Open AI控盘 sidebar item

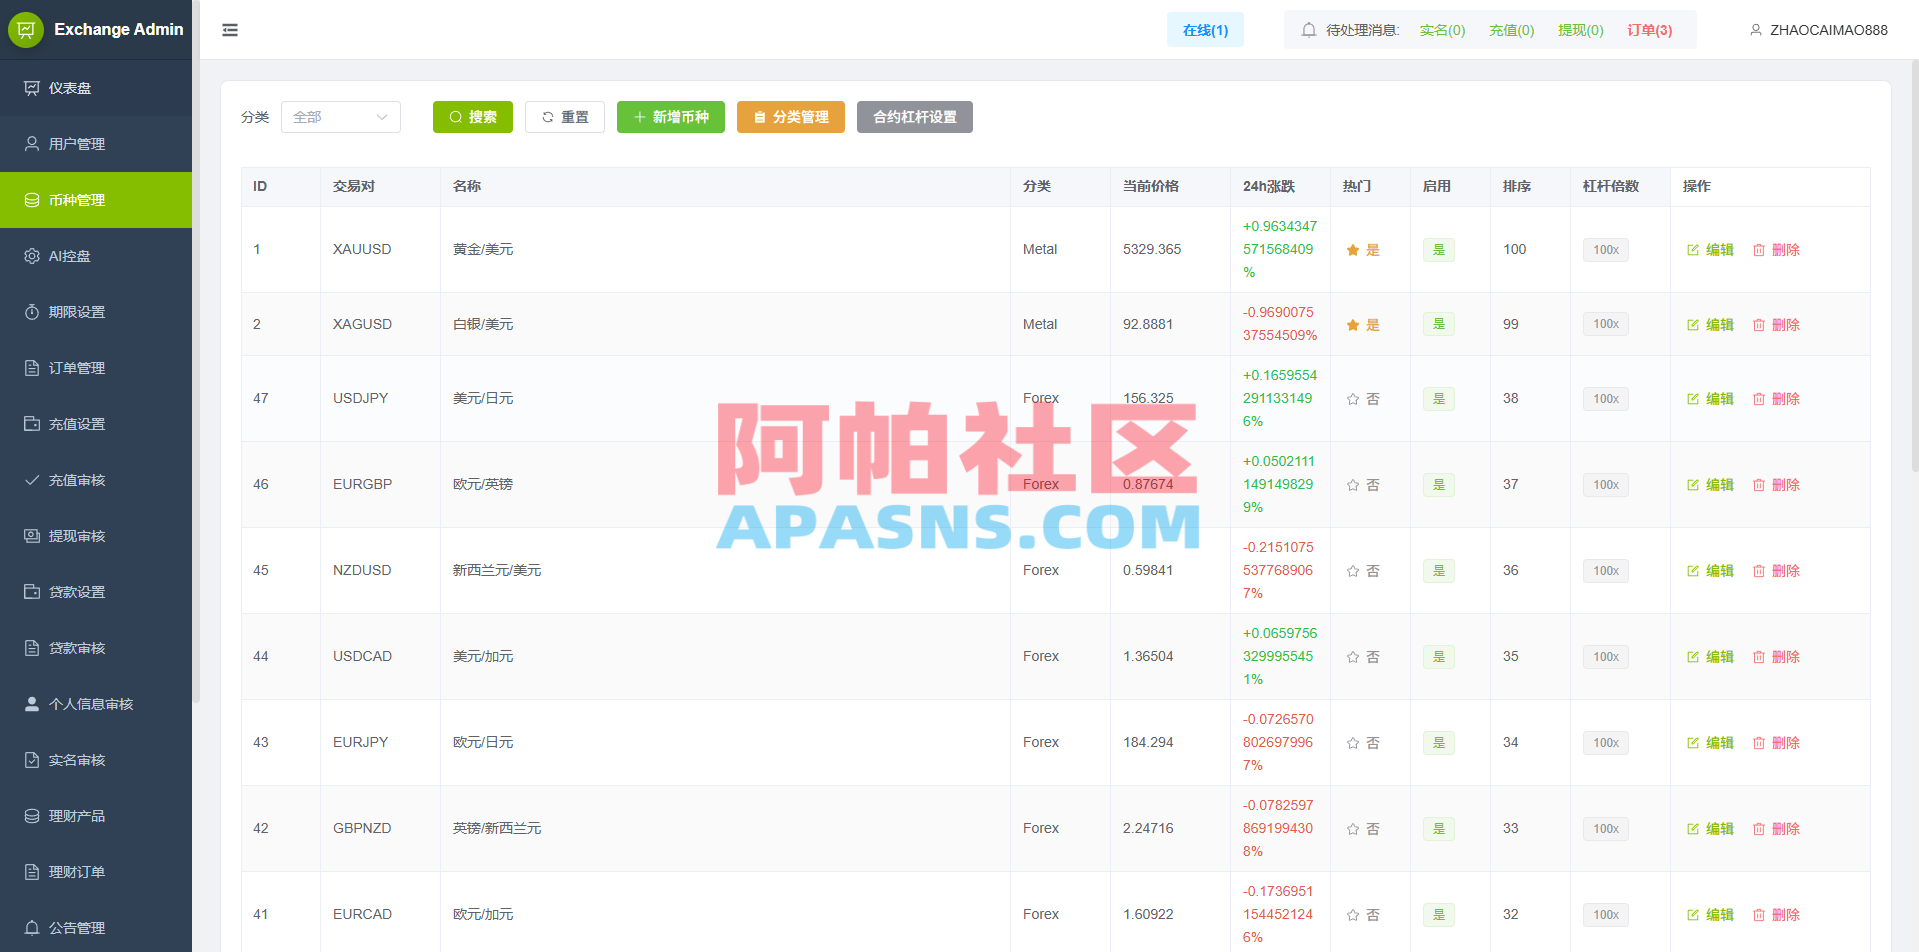coord(96,256)
